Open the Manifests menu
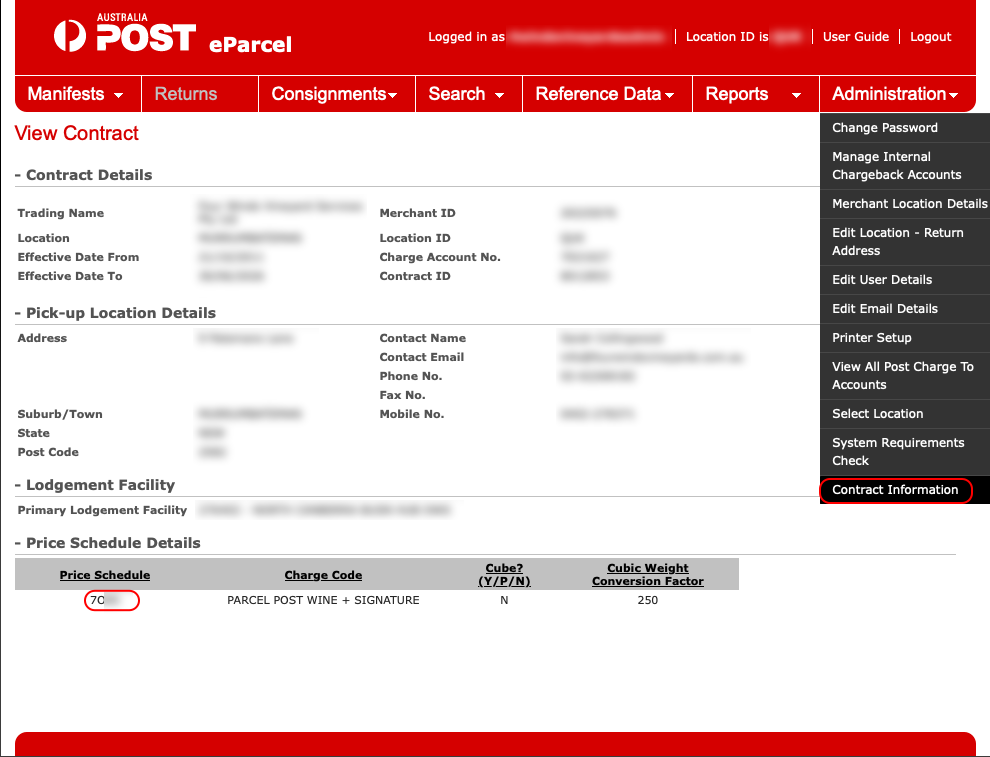Viewport: 990px width, 757px height. pos(78,94)
